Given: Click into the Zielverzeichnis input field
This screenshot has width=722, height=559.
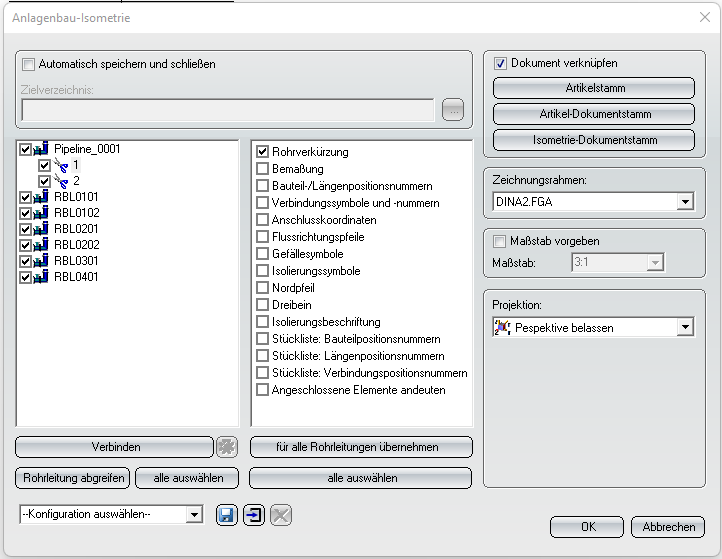Looking at the screenshot, I should [228, 110].
